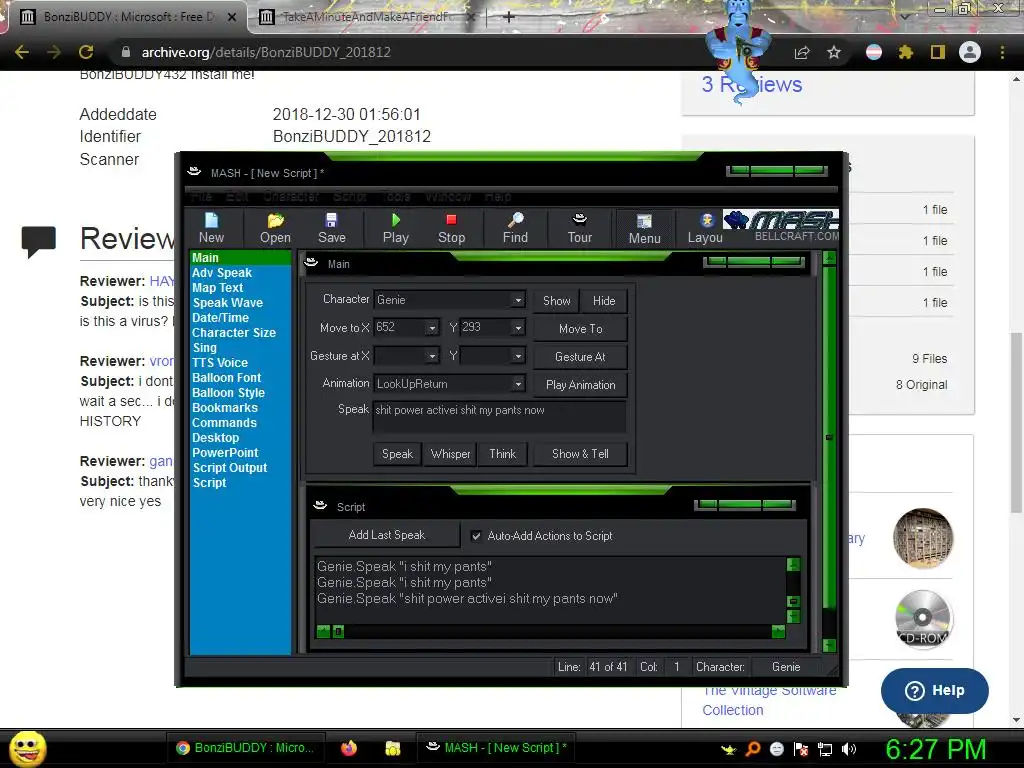Expand the Character dropdown showing Genie
This screenshot has height=768, width=1024.
pos(518,300)
